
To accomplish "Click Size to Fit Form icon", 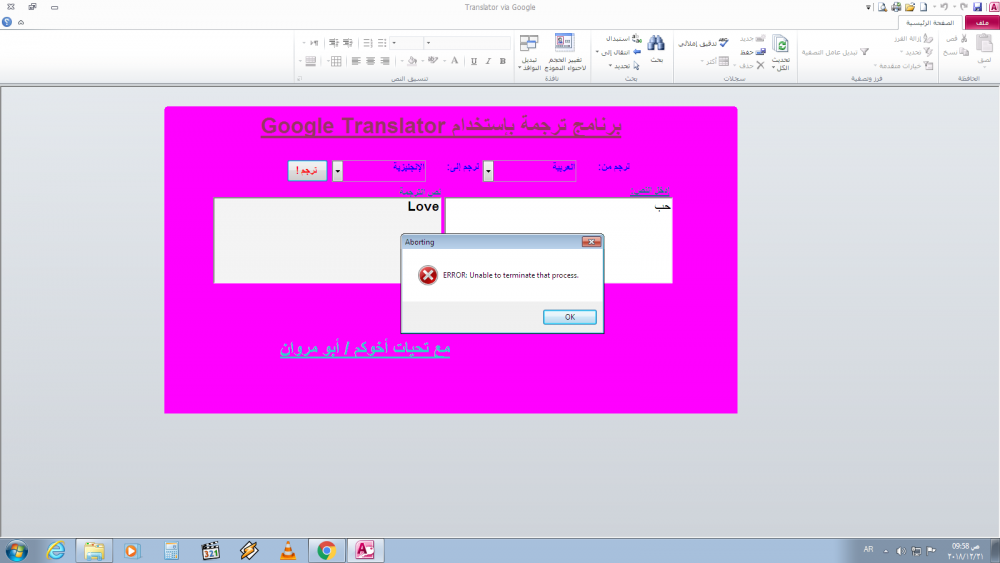I will pyautogui.click(x=564, y=42).
